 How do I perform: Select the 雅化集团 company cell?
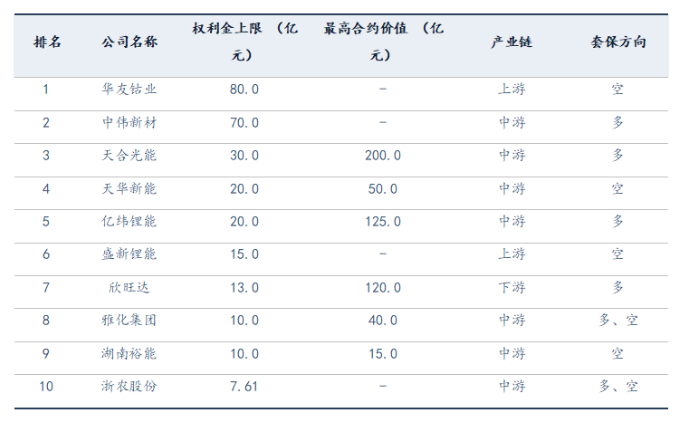(129, 320)
